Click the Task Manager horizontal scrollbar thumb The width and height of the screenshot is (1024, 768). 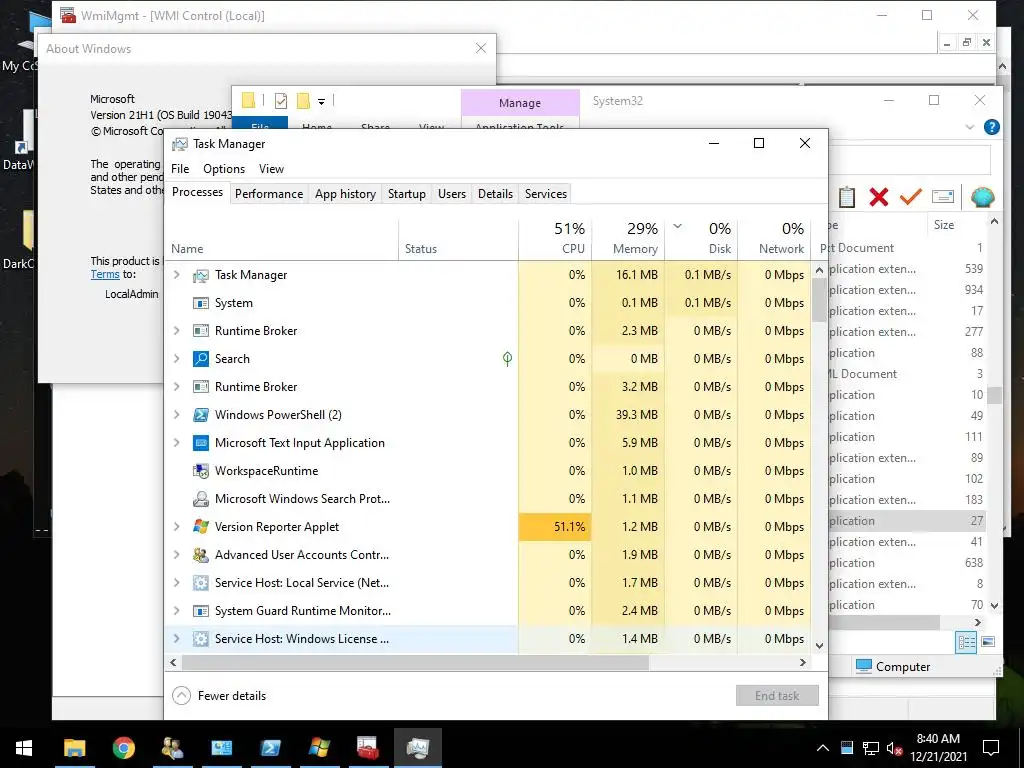[416, 663]
